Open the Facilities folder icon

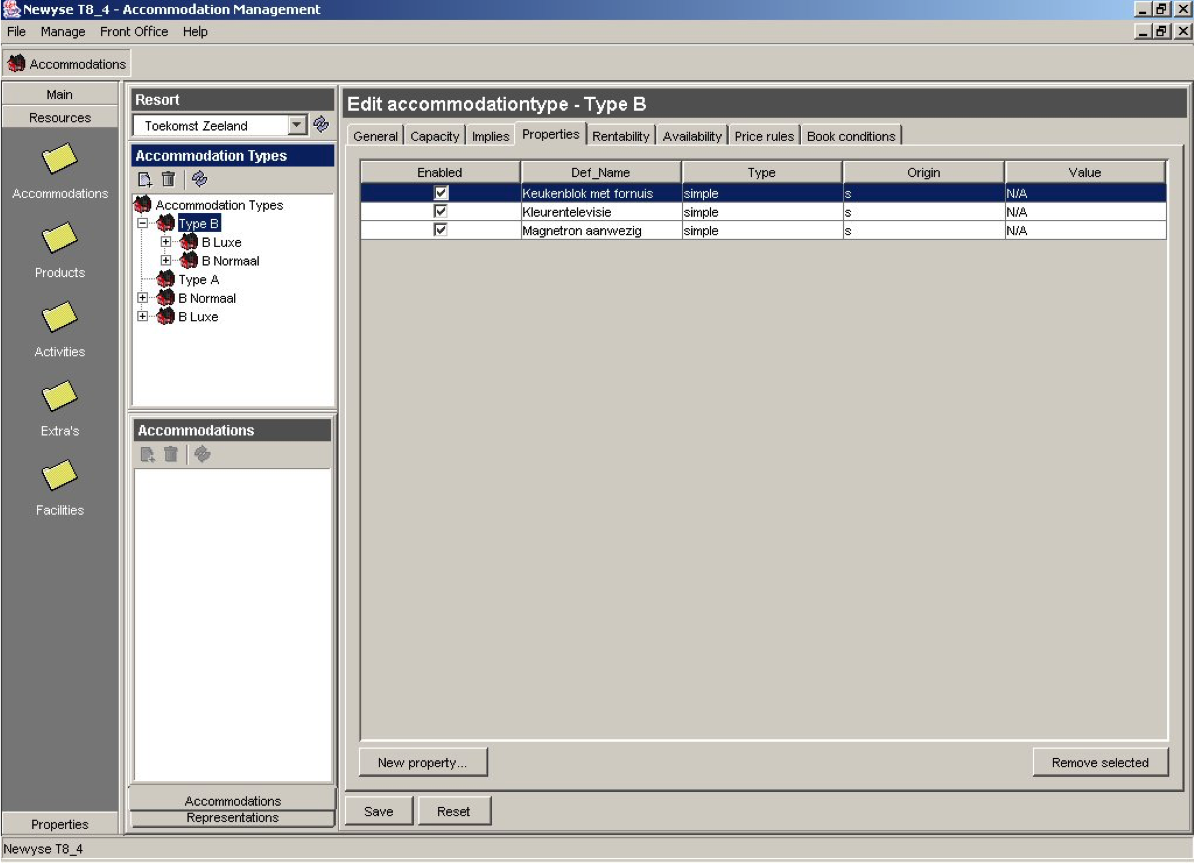click(x=59, y=476)
